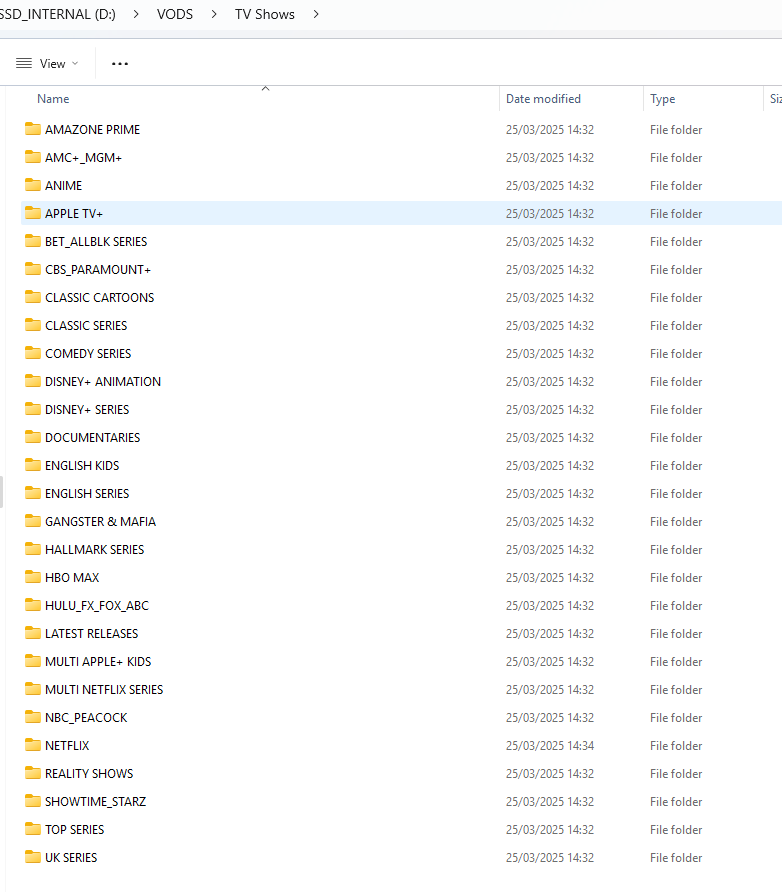Select the DOCUMENTARIES folder name

point(93,437)
